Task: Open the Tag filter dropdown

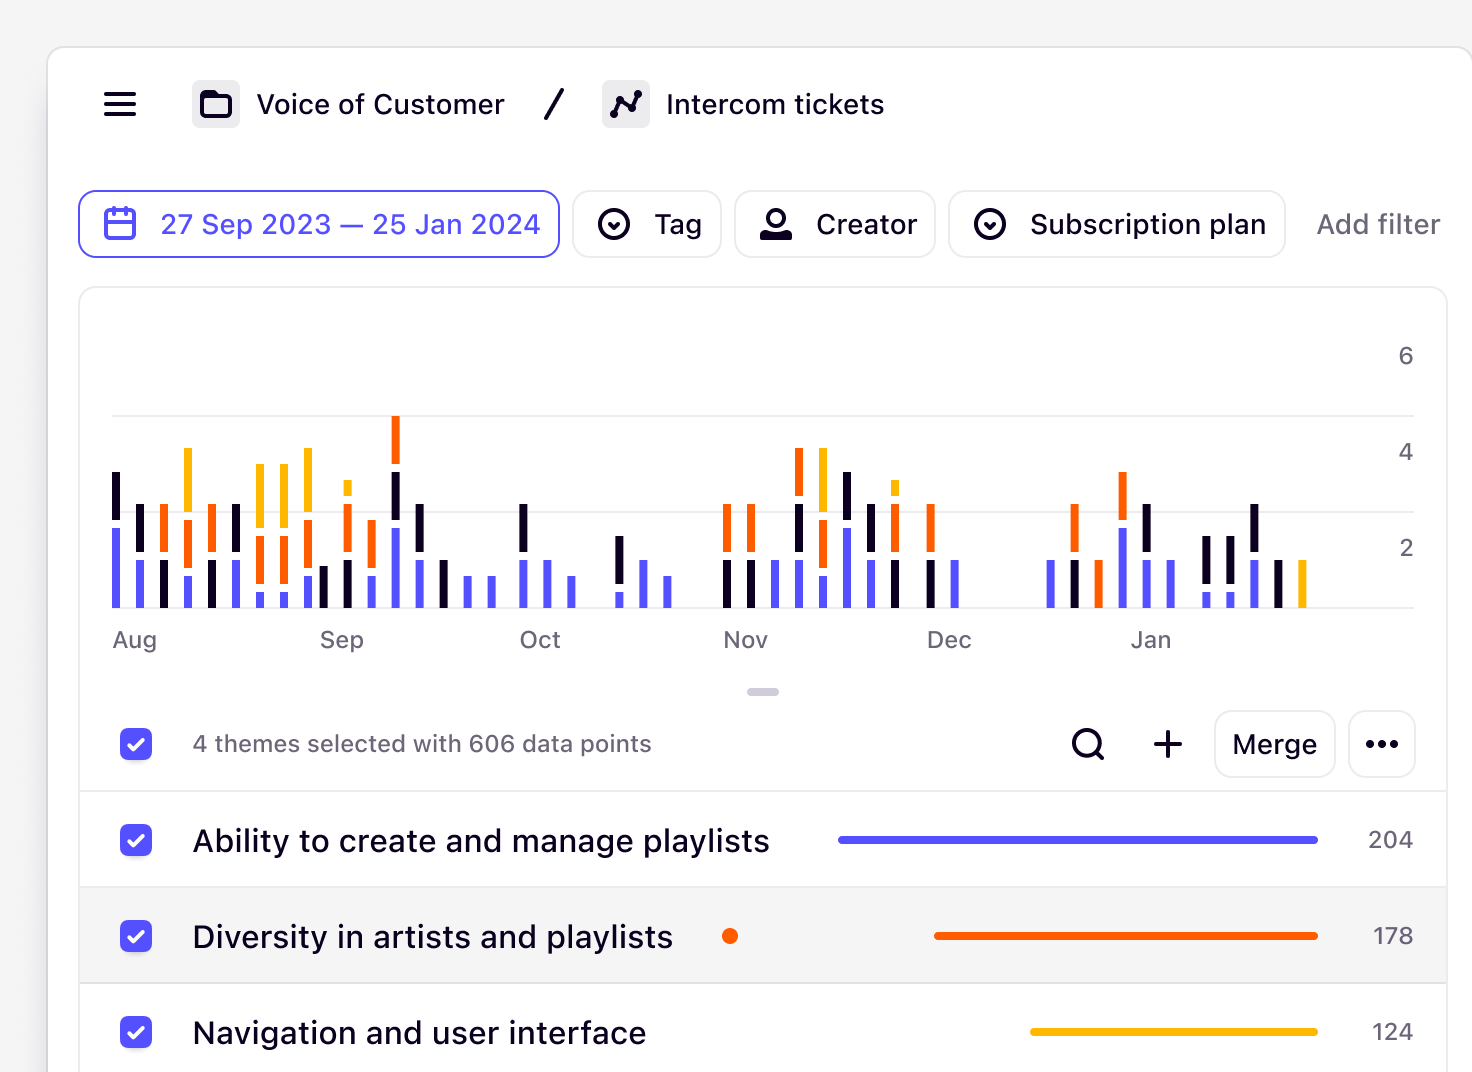Action: (x=647, y=224)
